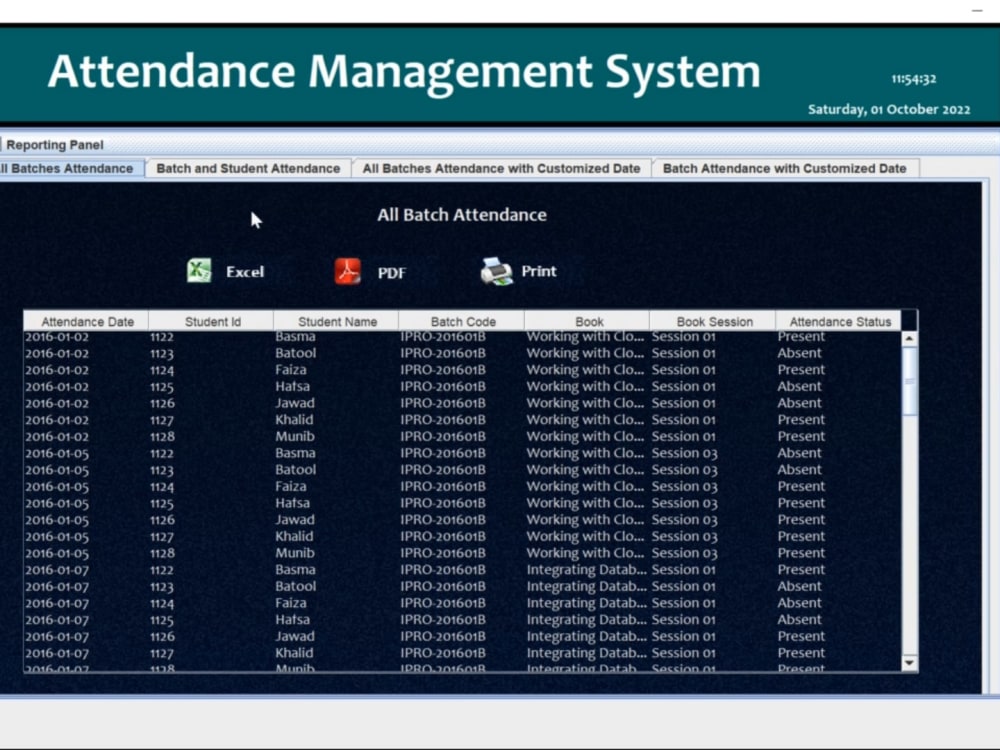Export attendance report using the Excel icon
The image size is (1000, 750).
click(x=199, y=270)
